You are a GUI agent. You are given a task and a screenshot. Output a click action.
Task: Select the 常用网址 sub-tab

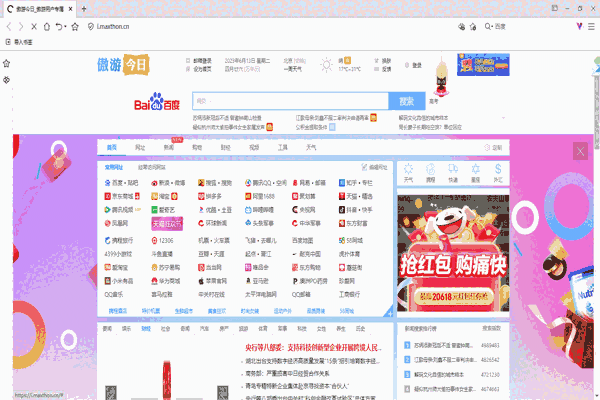pos(114,167)
